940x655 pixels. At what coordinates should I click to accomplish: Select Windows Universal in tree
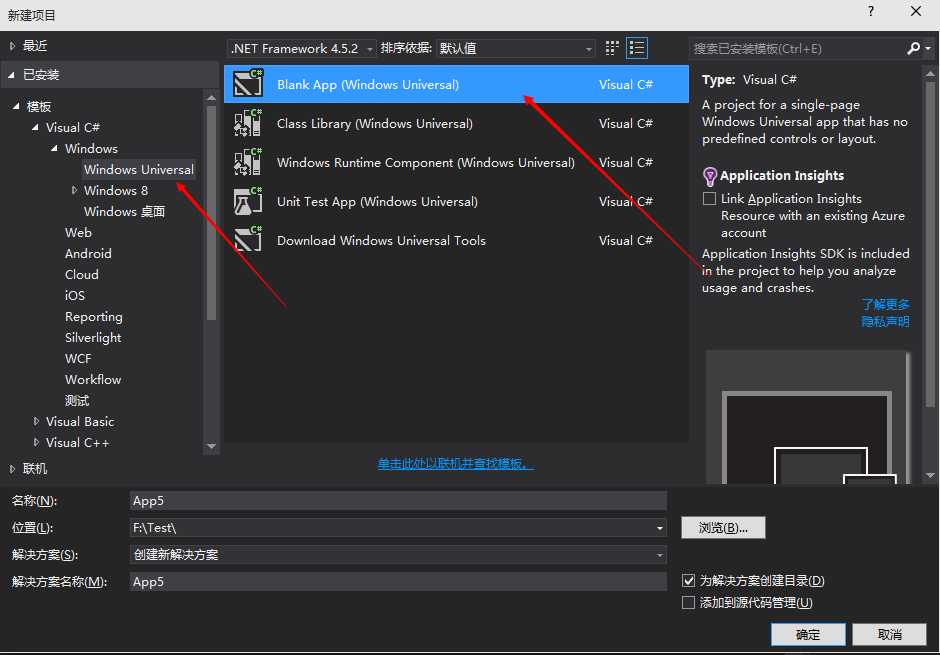[138, 170]
